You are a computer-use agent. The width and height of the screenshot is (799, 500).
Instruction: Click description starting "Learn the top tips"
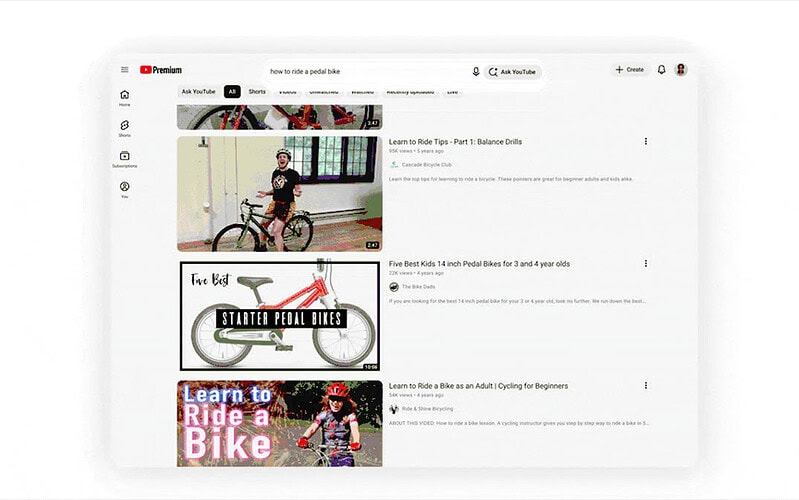click(511, 179)
